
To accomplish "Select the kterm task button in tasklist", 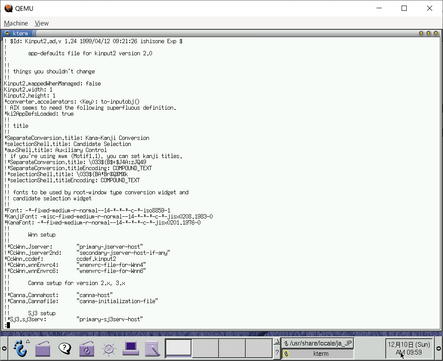I will [317, 353].
